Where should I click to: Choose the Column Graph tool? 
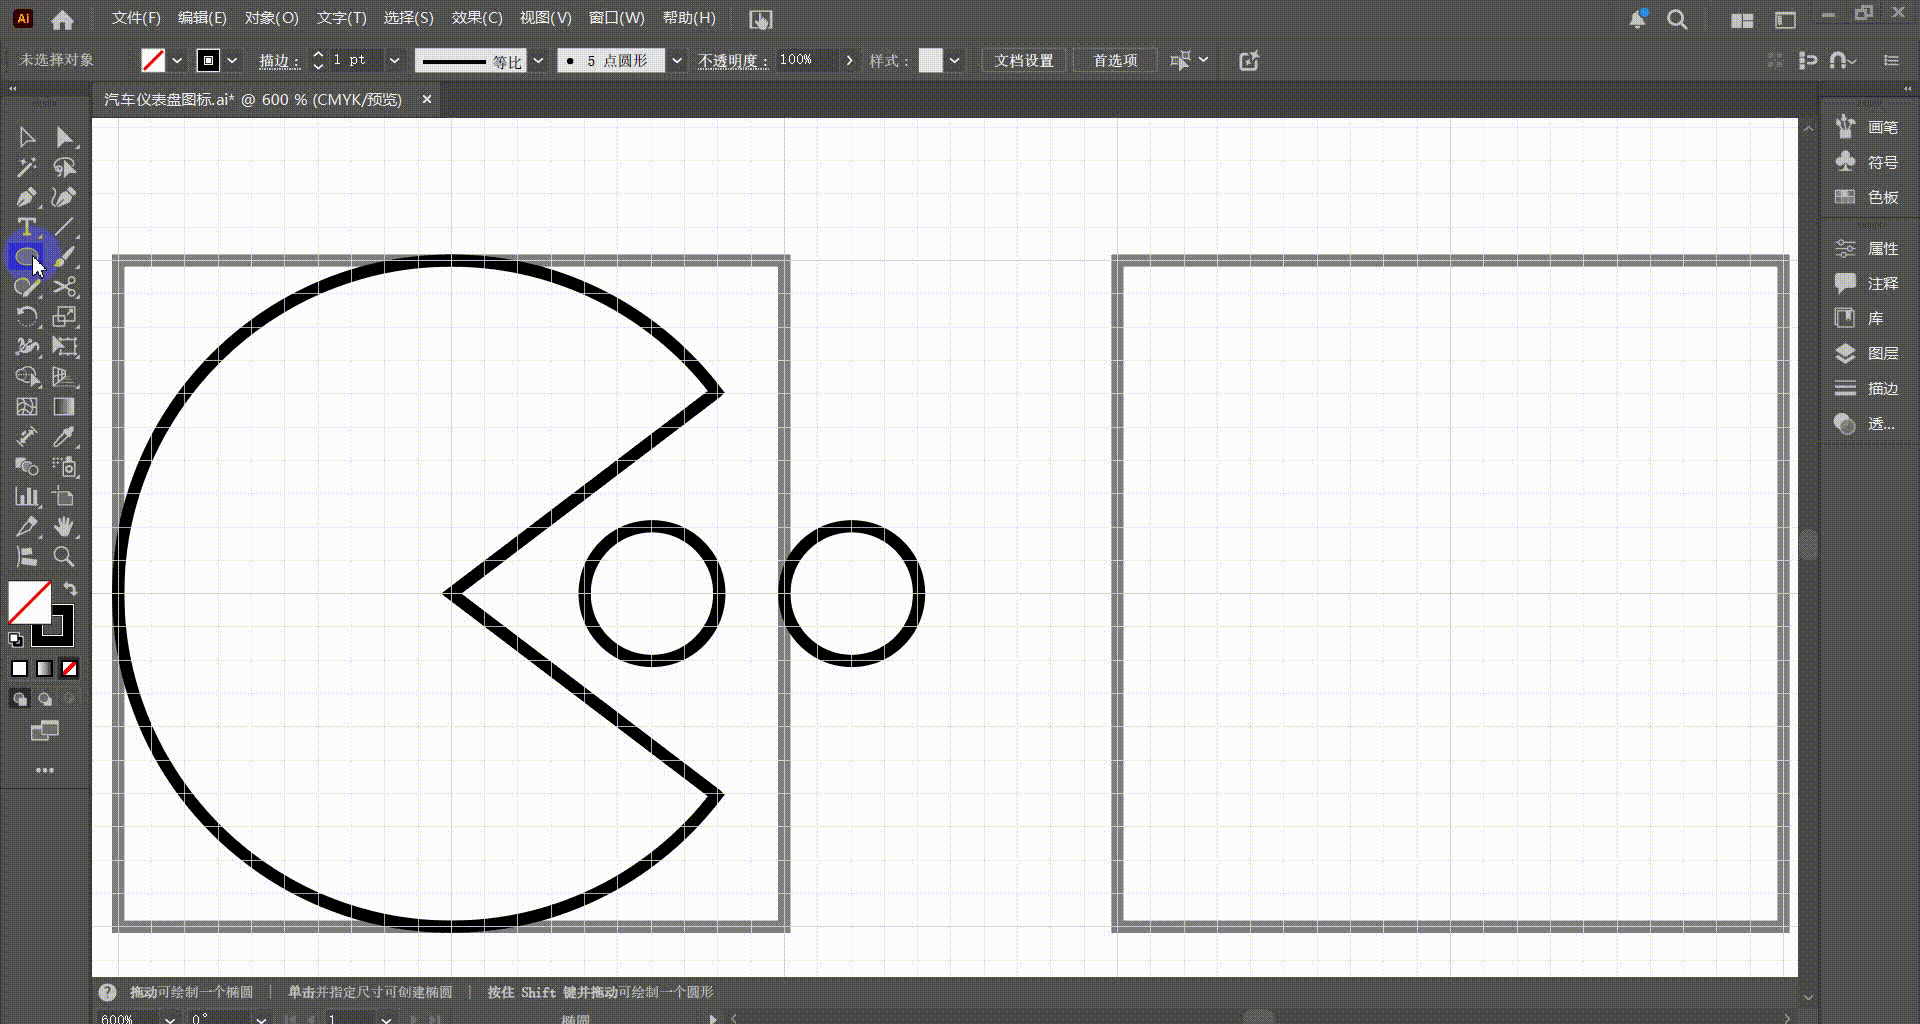point(27,497)
